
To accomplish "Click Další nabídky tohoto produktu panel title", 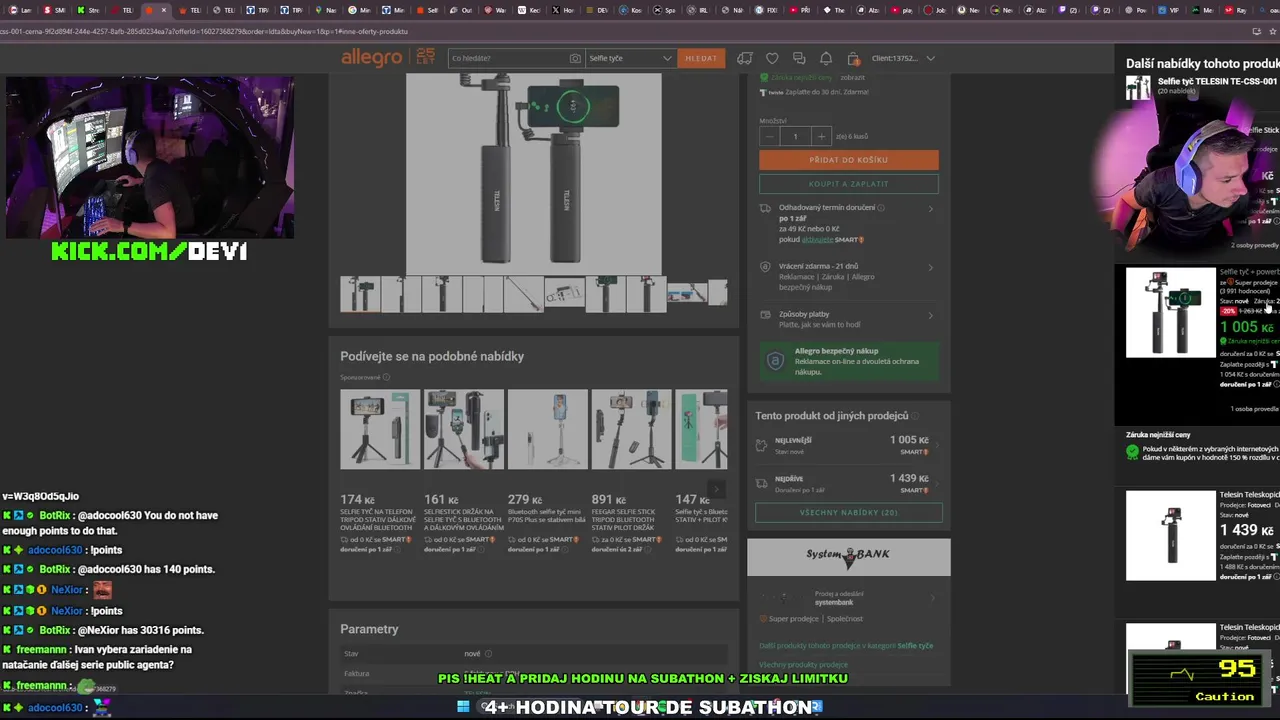I will [x=1203, y=64].
